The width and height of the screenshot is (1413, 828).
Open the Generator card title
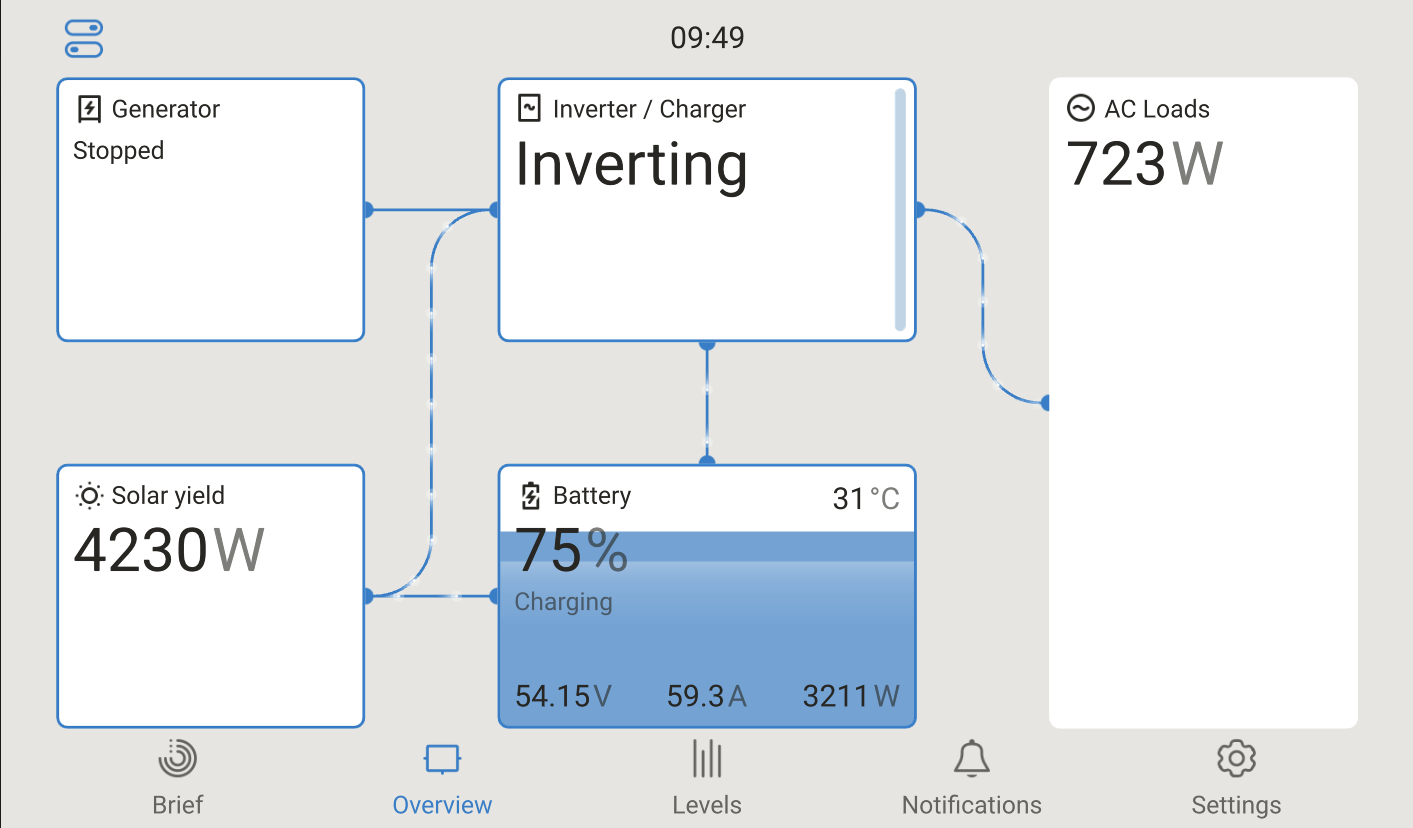click(x=166, y=109)
